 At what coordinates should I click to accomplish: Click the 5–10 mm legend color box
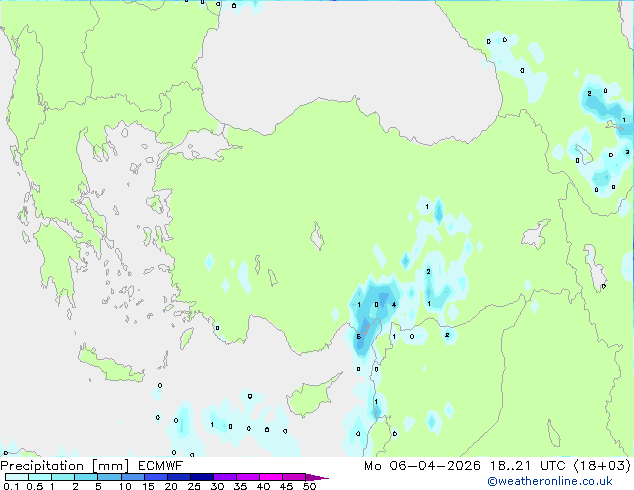click(109, 477)
